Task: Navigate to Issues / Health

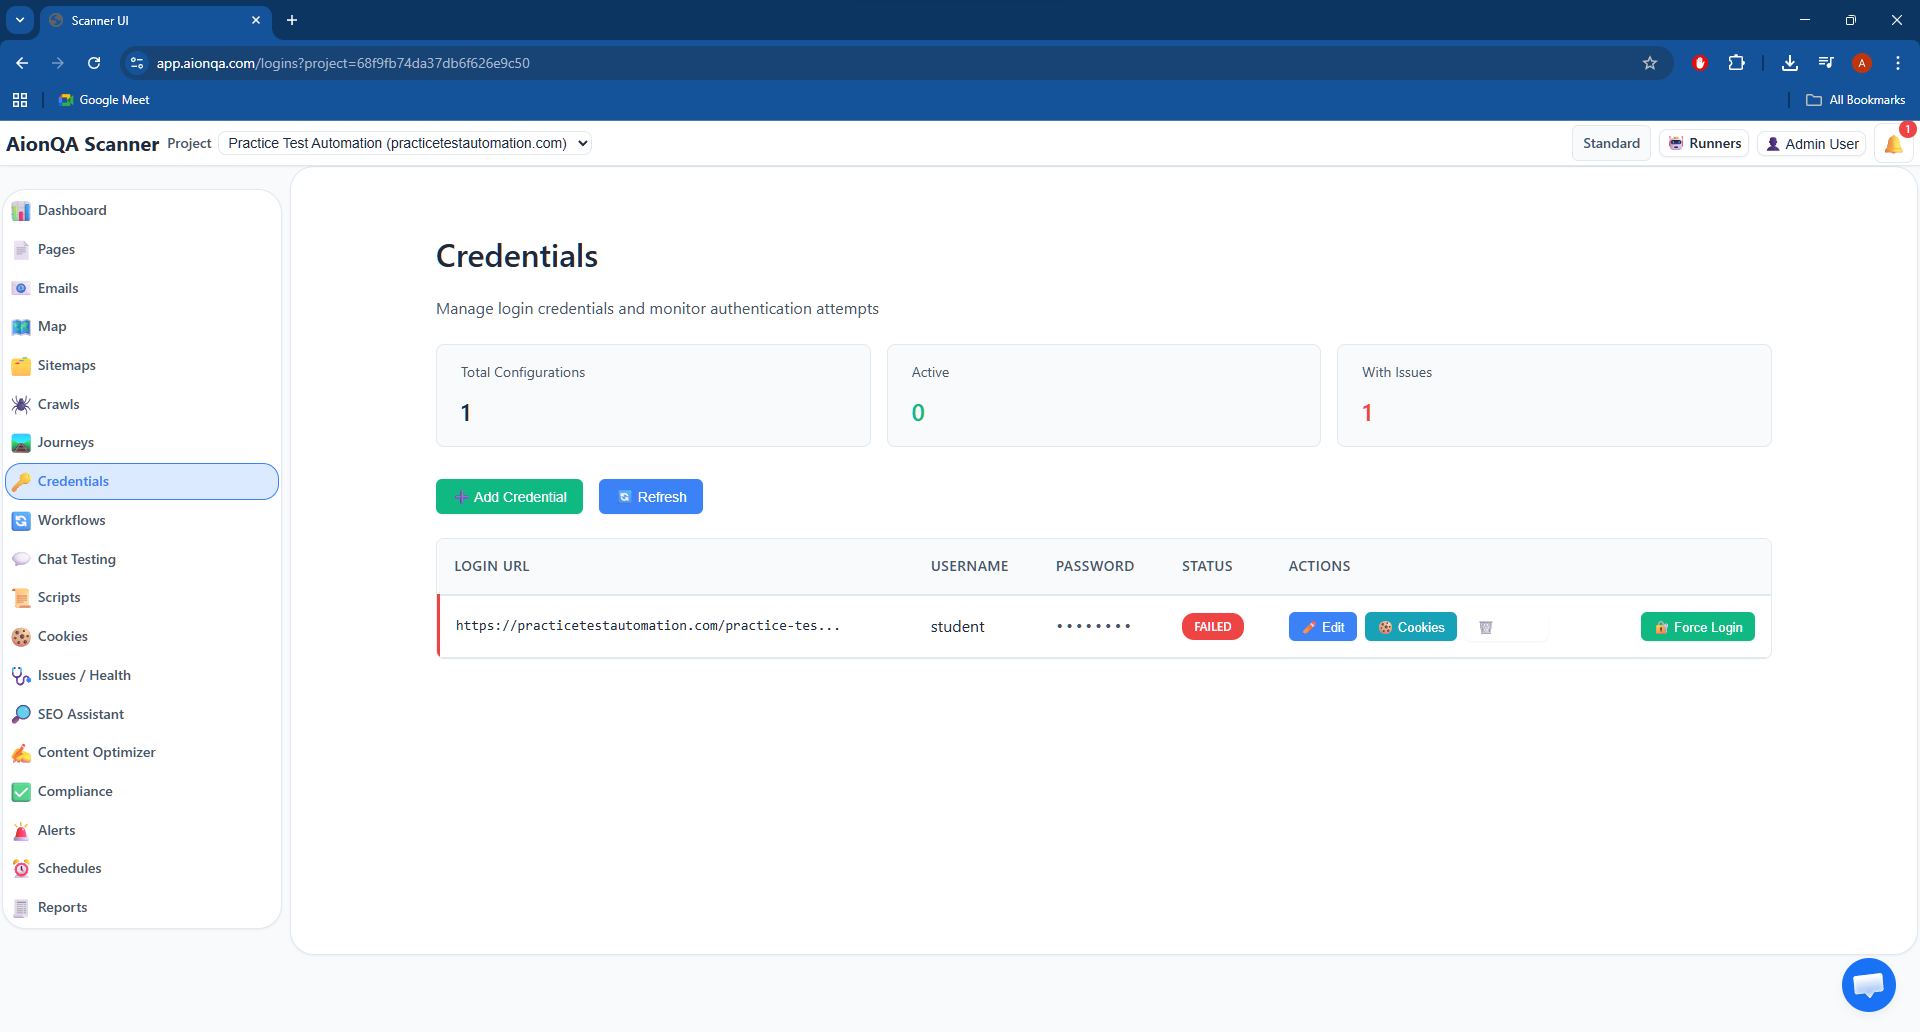Action: click(x=84, y=675)
